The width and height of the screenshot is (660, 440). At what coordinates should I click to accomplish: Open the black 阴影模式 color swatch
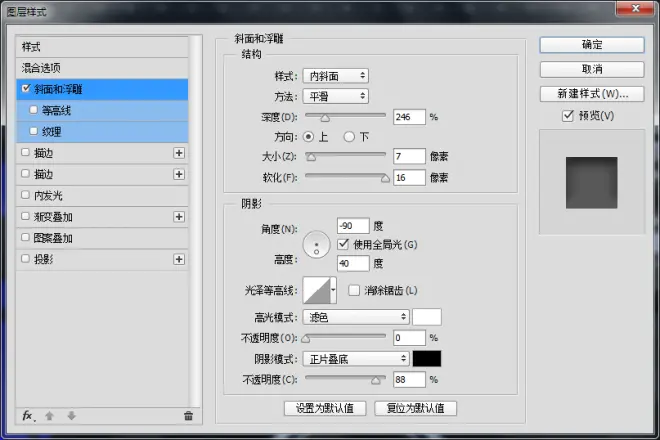427,359
